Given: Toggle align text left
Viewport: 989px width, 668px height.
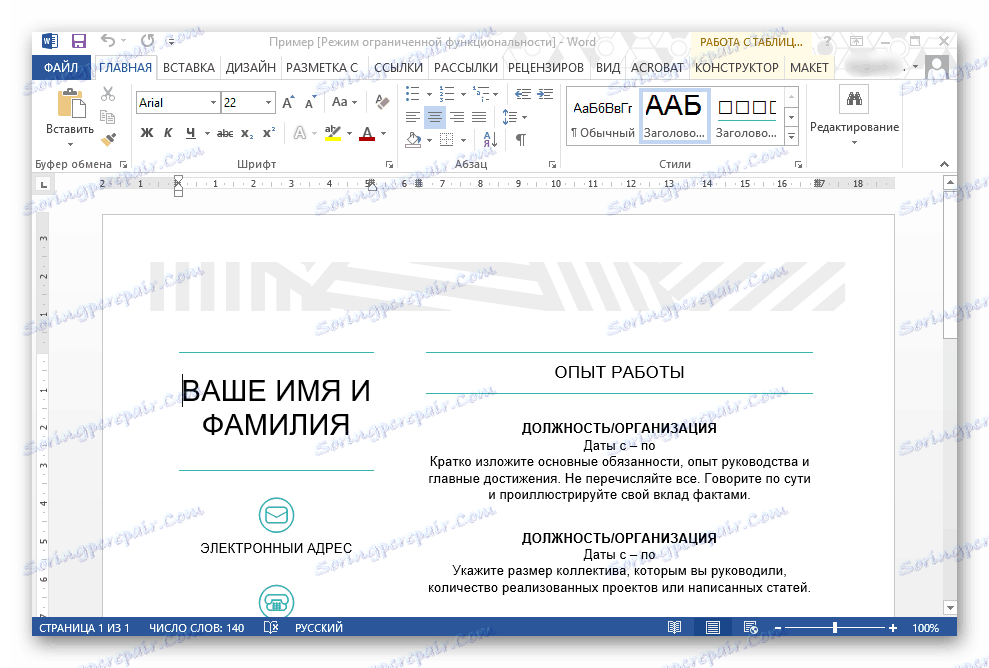Looking at the screenshot, I should [413, 117].
